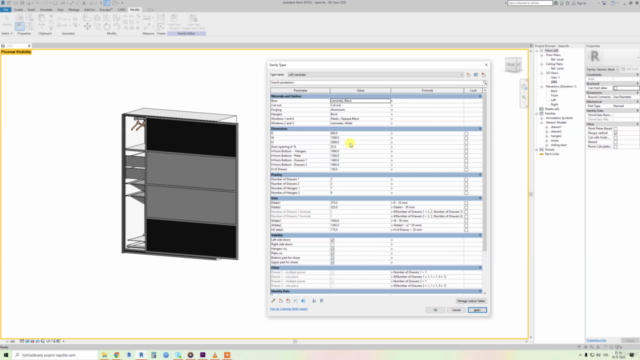Click Sort parameters descending icon
The image size is (640, 360).
click(322, 301)
